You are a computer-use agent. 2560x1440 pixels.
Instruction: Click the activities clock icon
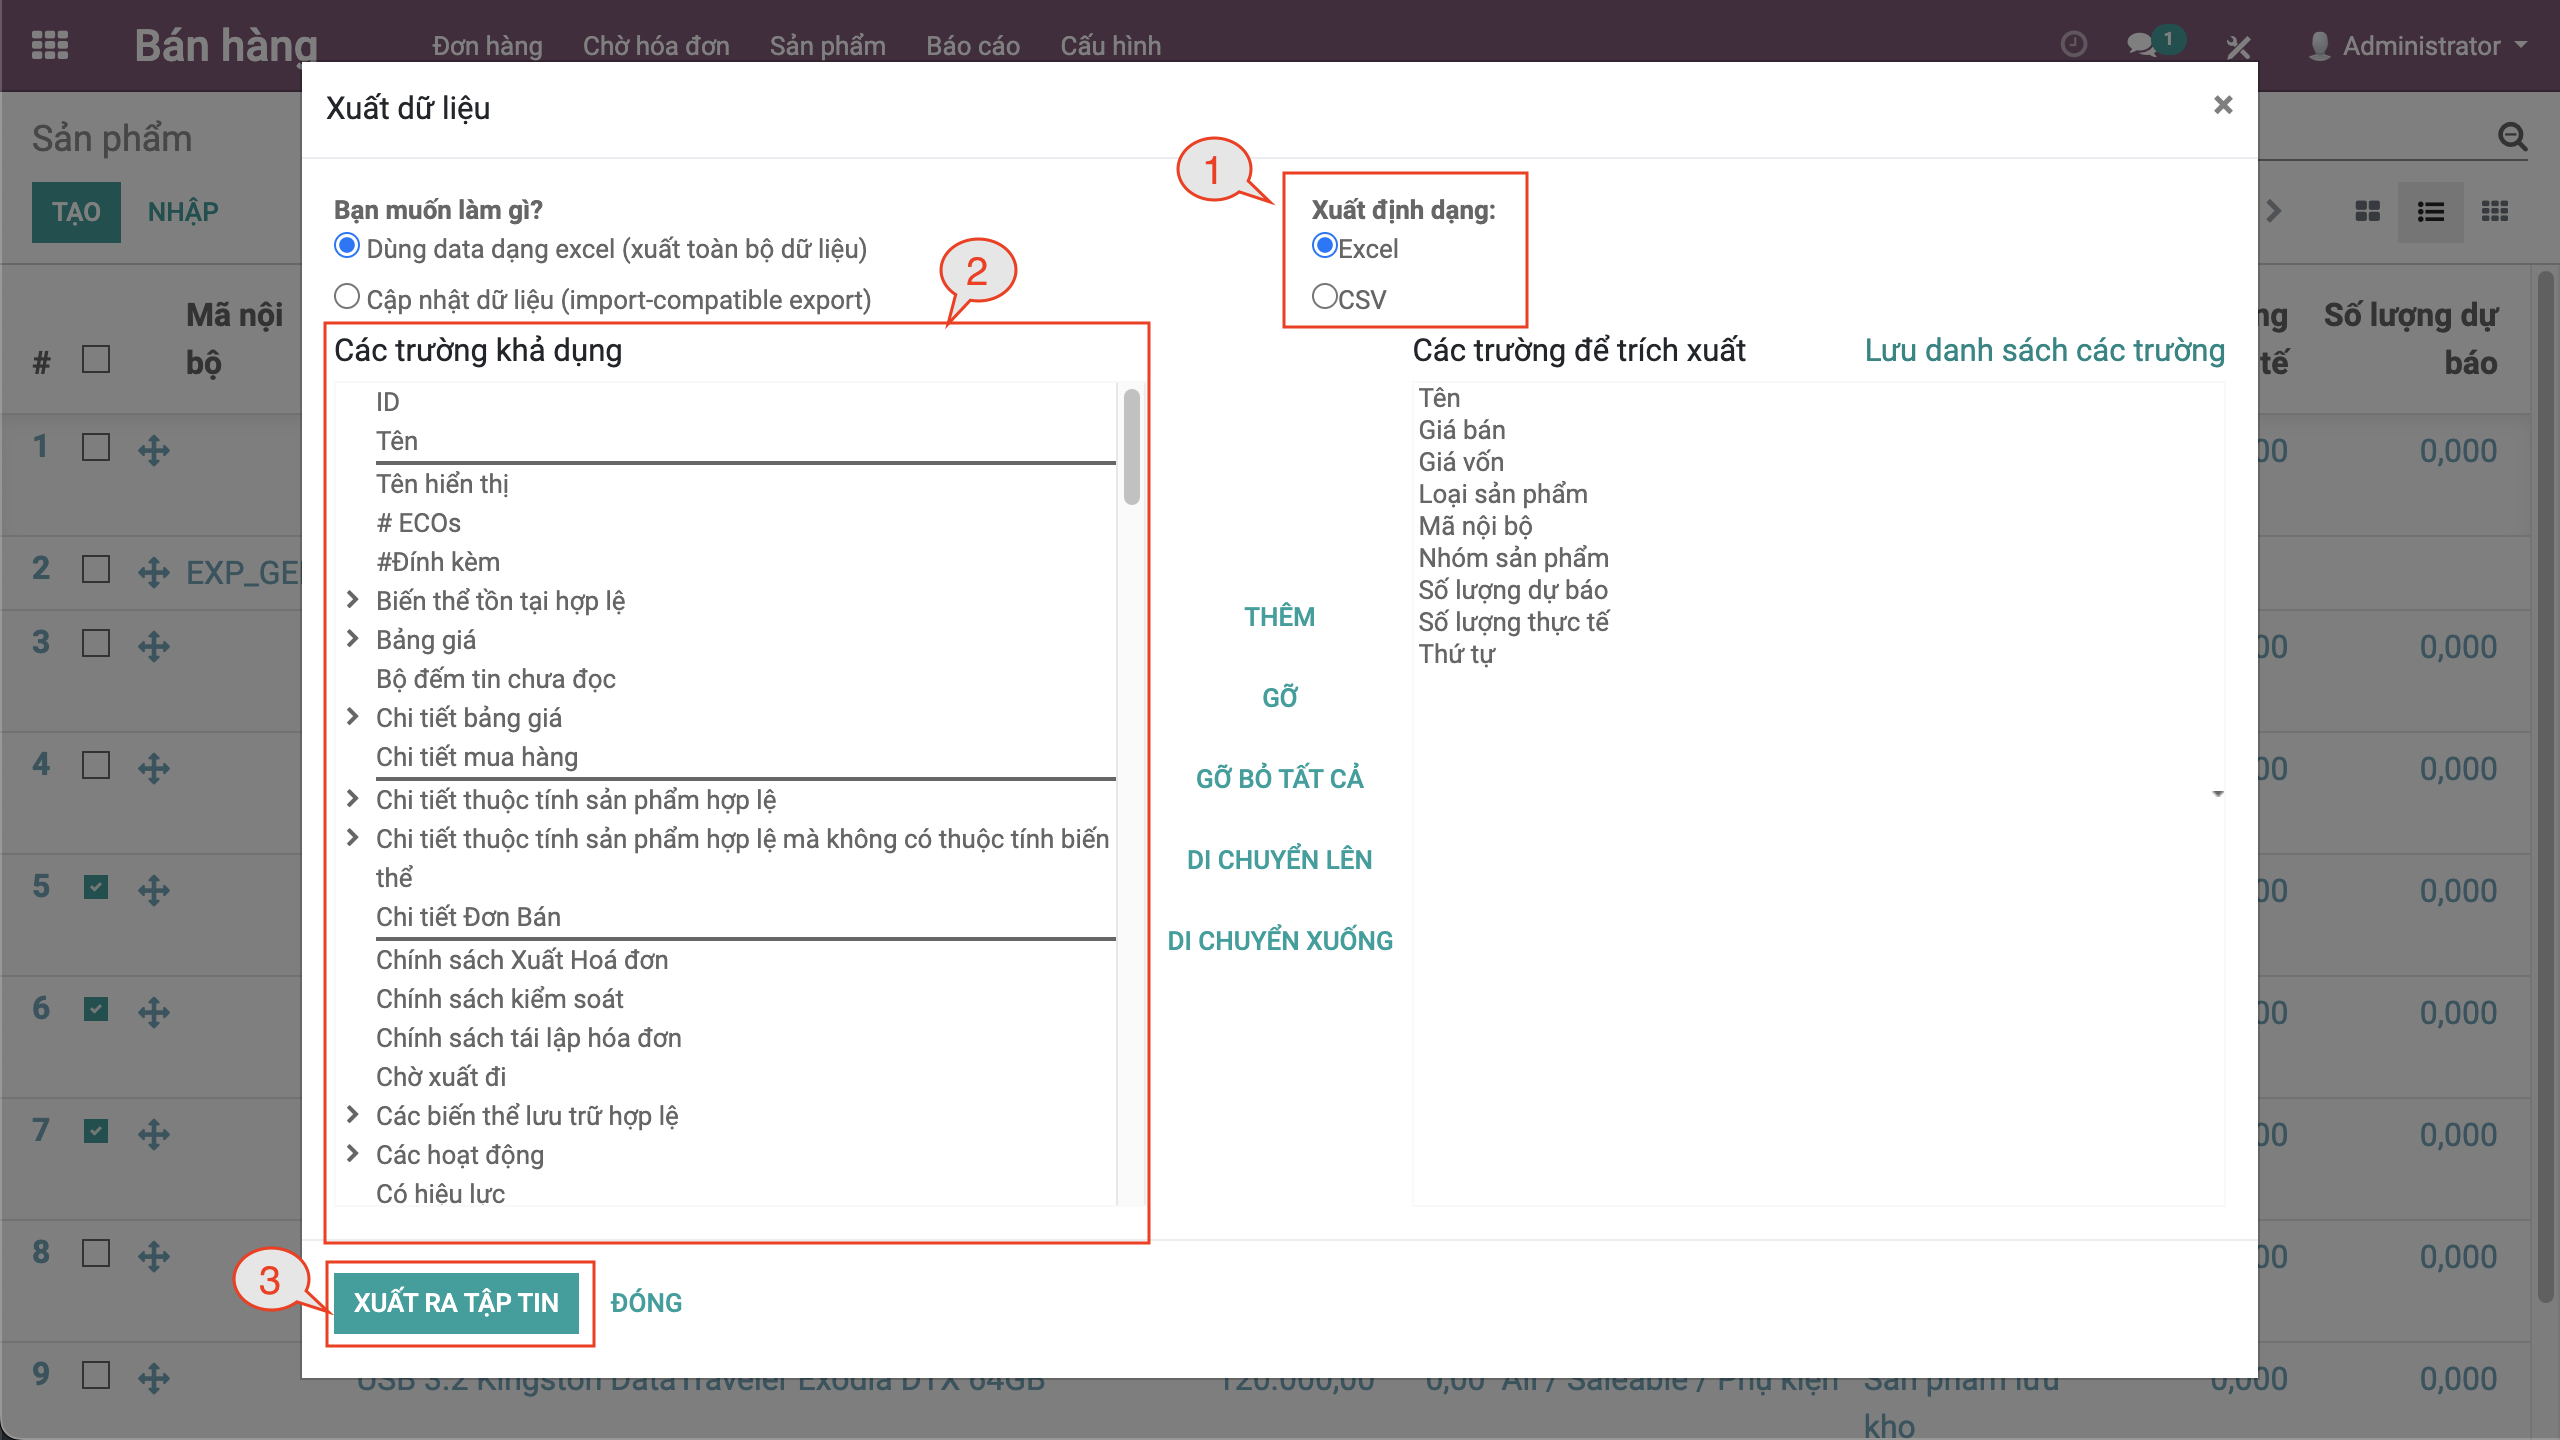tap(2073, 45)
